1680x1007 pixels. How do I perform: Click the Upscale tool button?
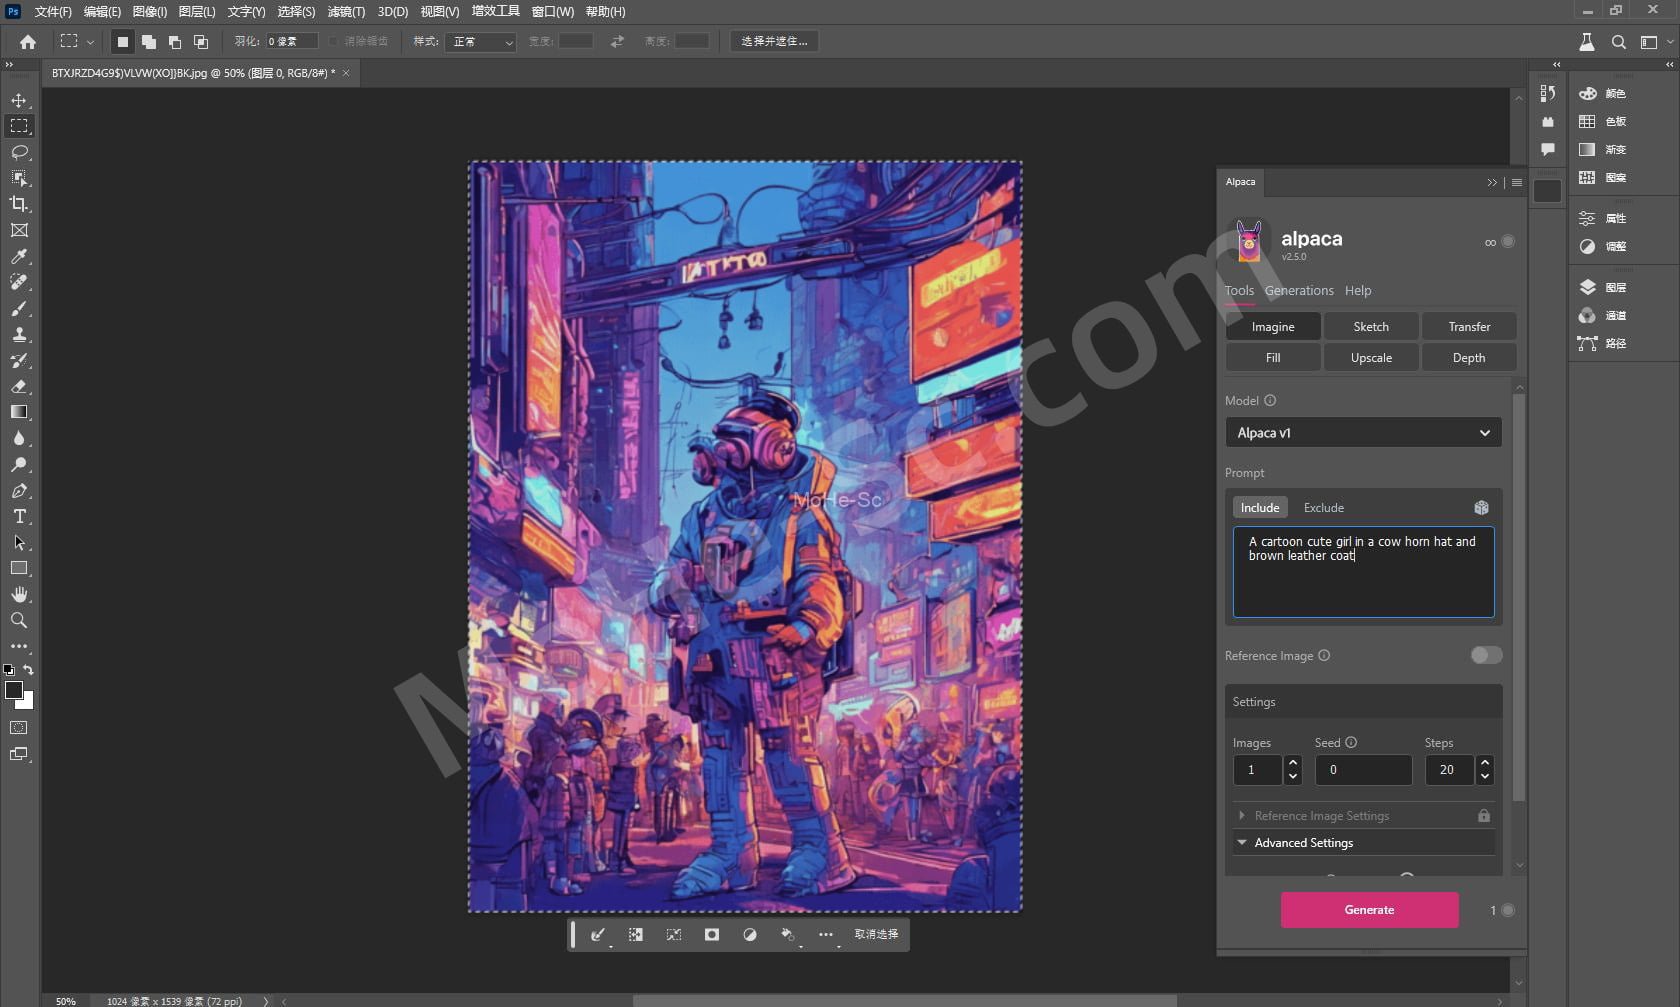pos(1370,358)
